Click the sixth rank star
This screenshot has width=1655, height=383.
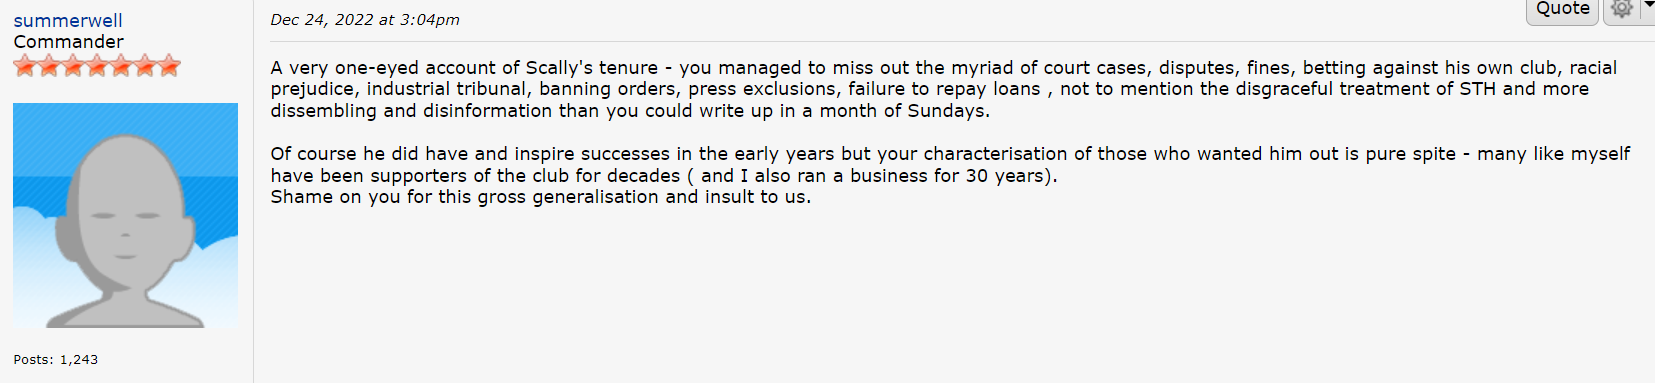coord(145,67)
